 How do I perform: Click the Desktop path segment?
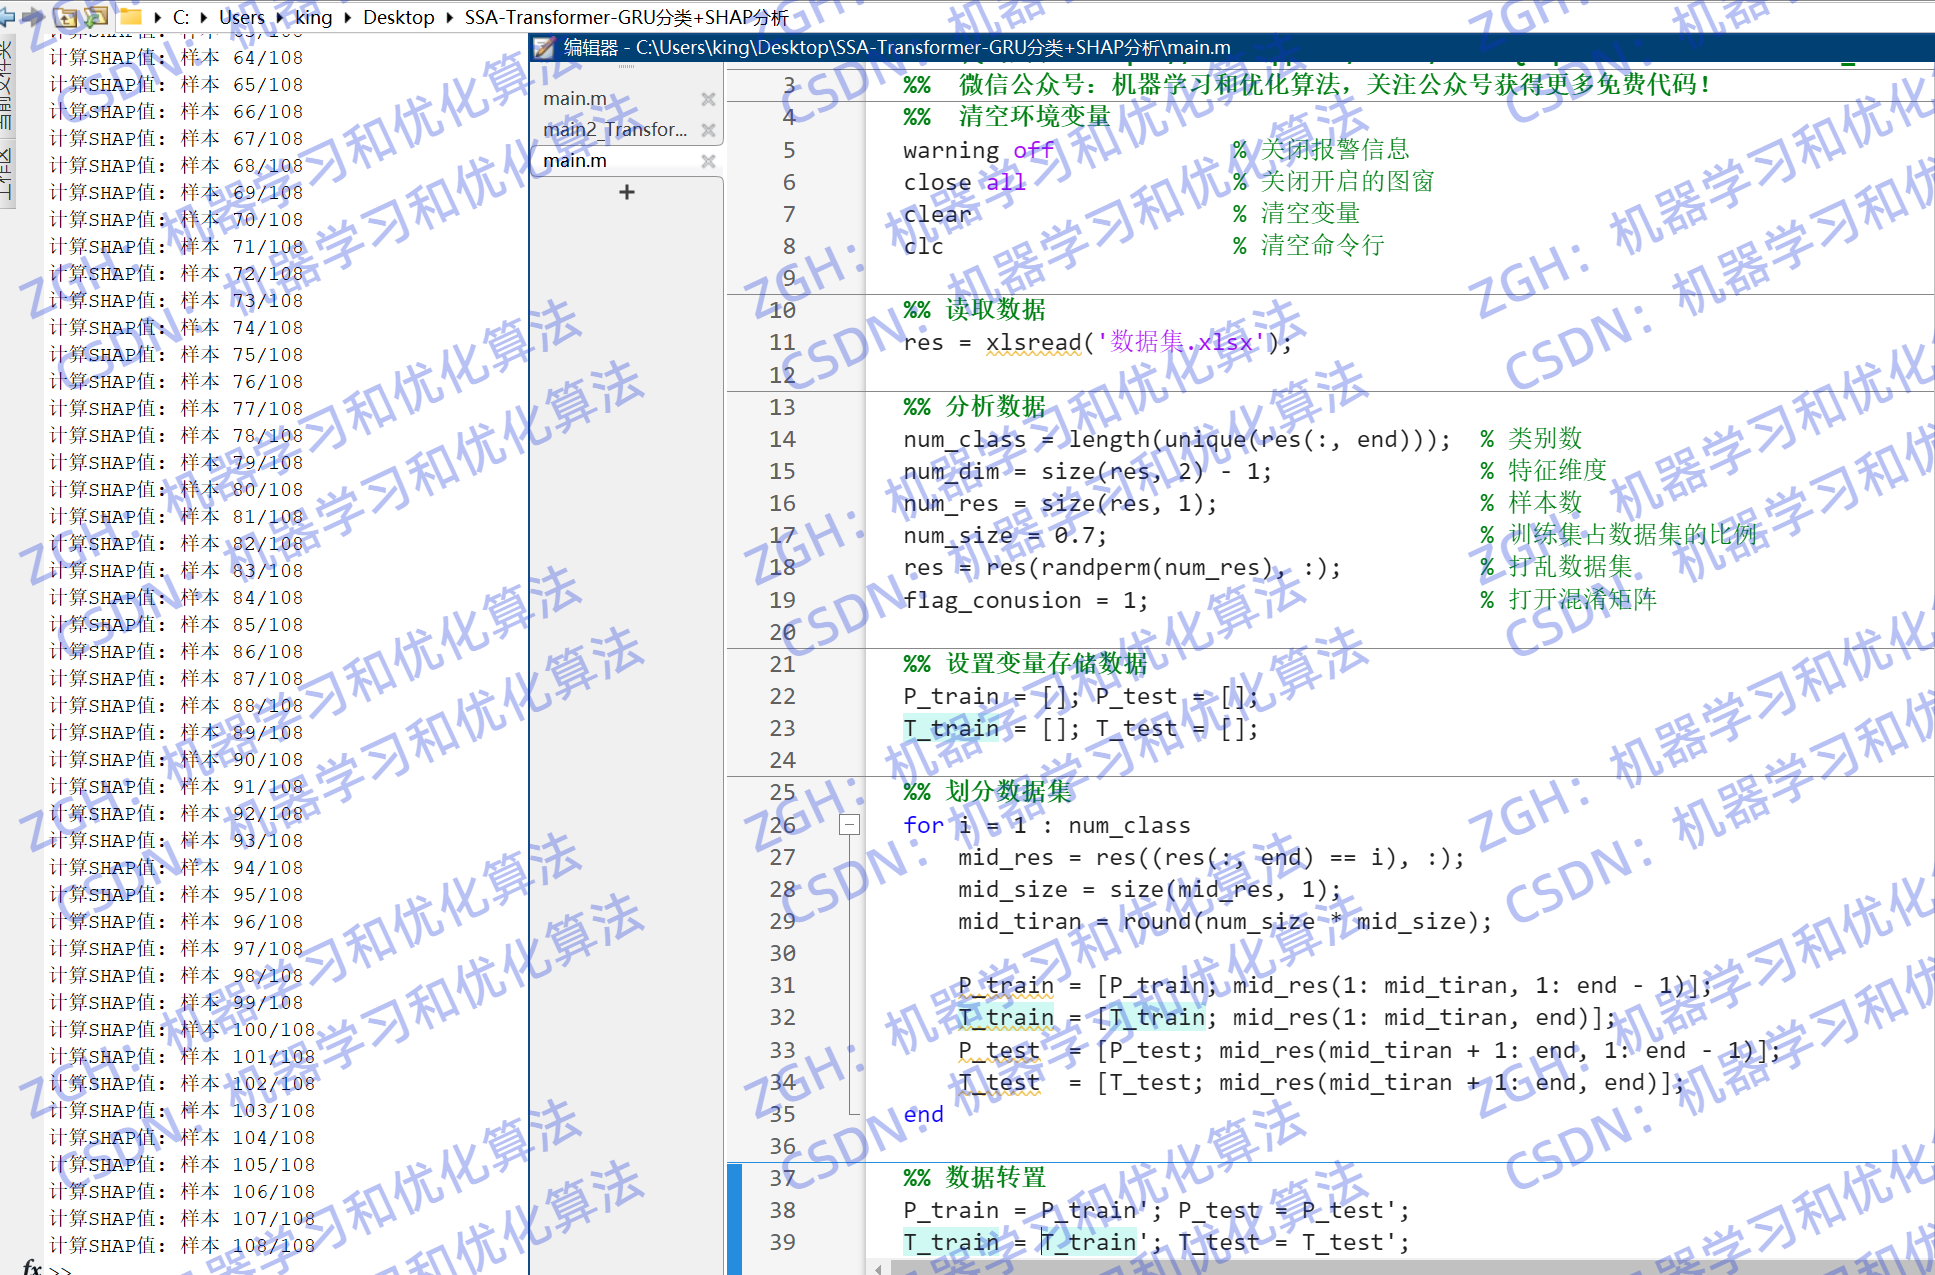[x=398, y=17]
